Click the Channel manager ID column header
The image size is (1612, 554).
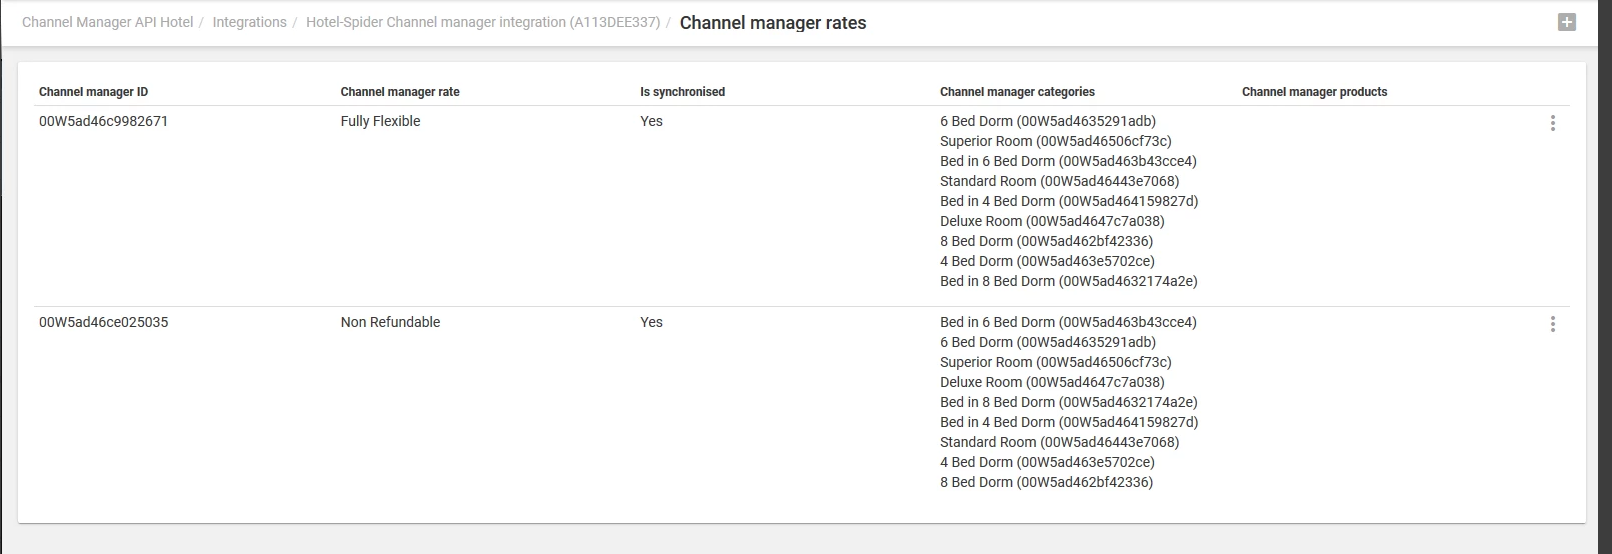pyautogui.click(x=93, y=92)
